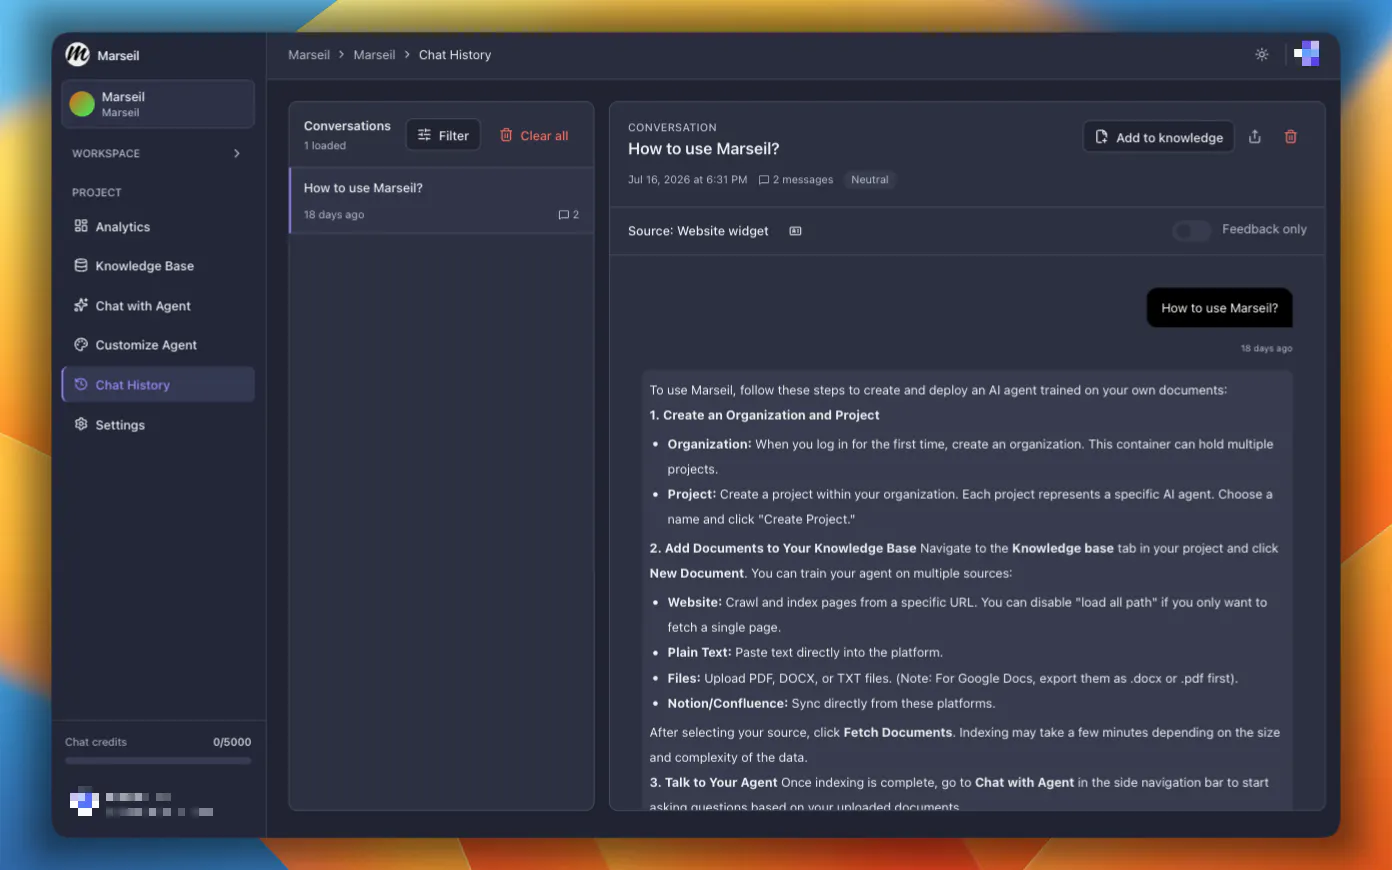Screen dimensions: 1392x870
Task: Click the 'Jul 16, 2026 at 6:31 PM' timestamp
Action: [687, 180]
